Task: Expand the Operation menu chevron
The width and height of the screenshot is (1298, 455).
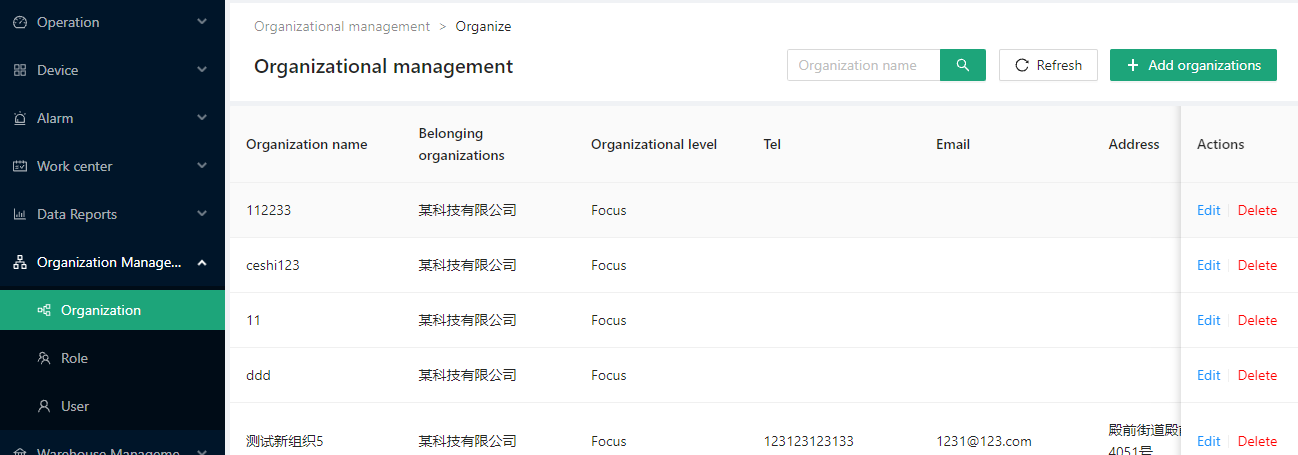Action: [202, 22]
